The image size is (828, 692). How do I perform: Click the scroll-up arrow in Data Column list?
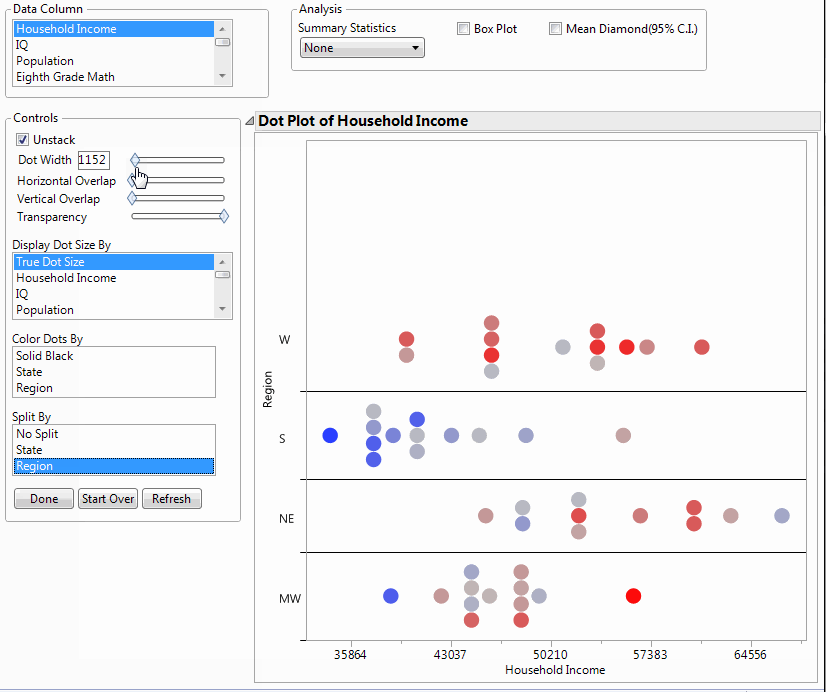[222, 30]
